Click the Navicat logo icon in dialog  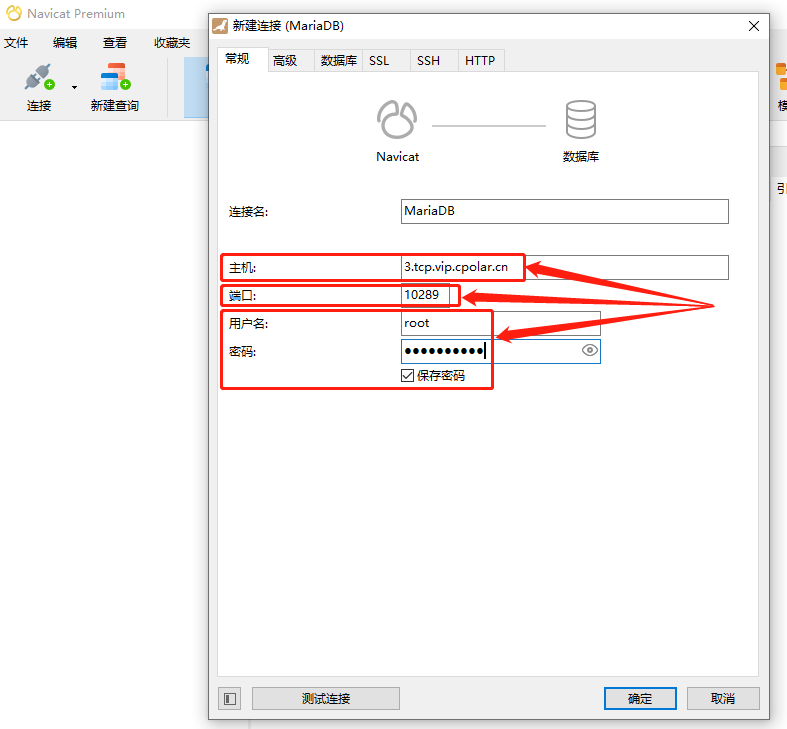(397, 119)
